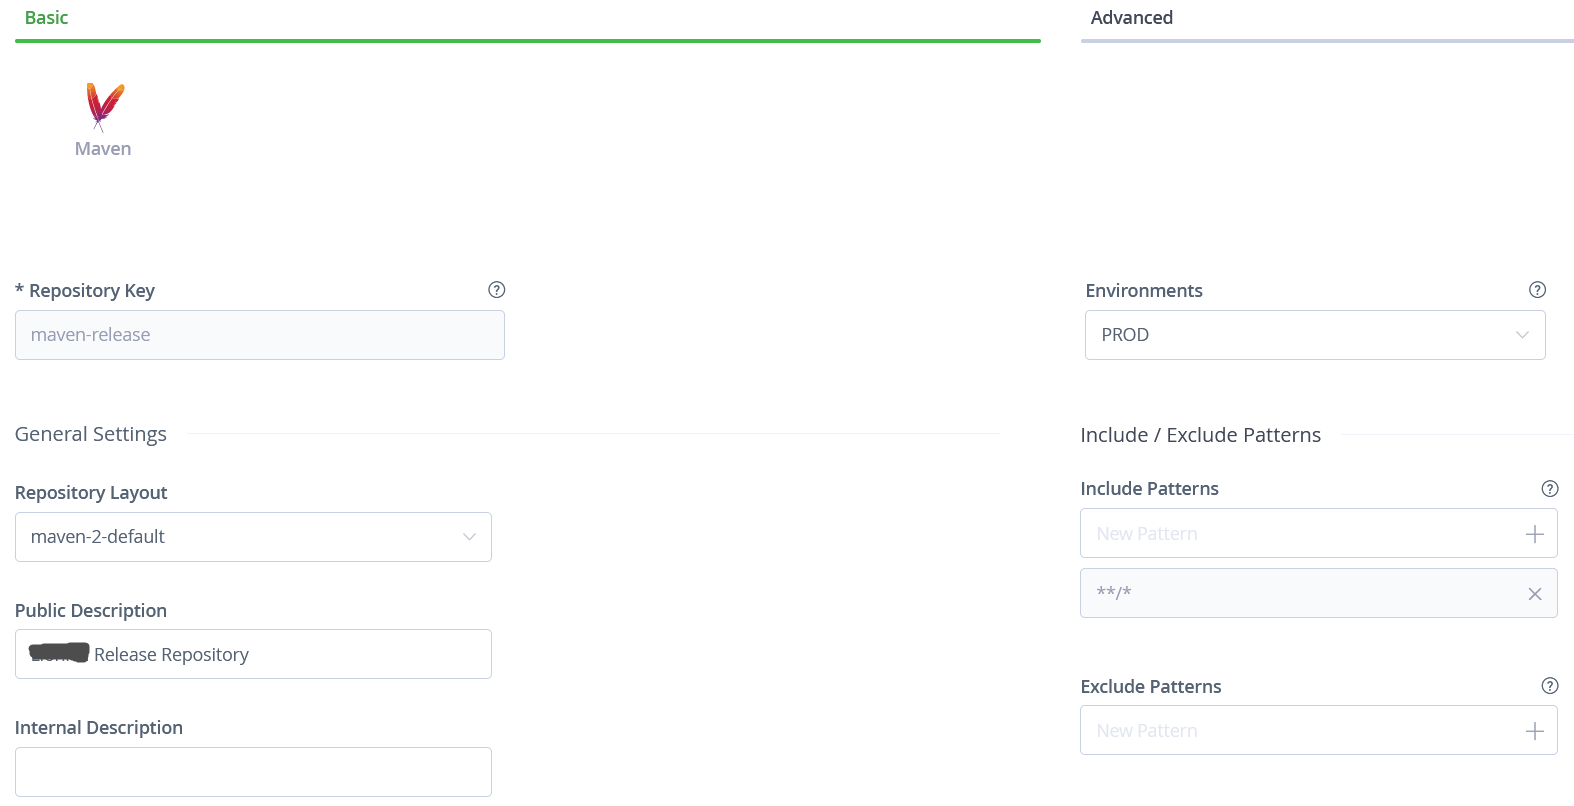Add new exclude pattern with plus icon
The image size is (1574, 806).
pyautogui.click(x=1534, y=731)
